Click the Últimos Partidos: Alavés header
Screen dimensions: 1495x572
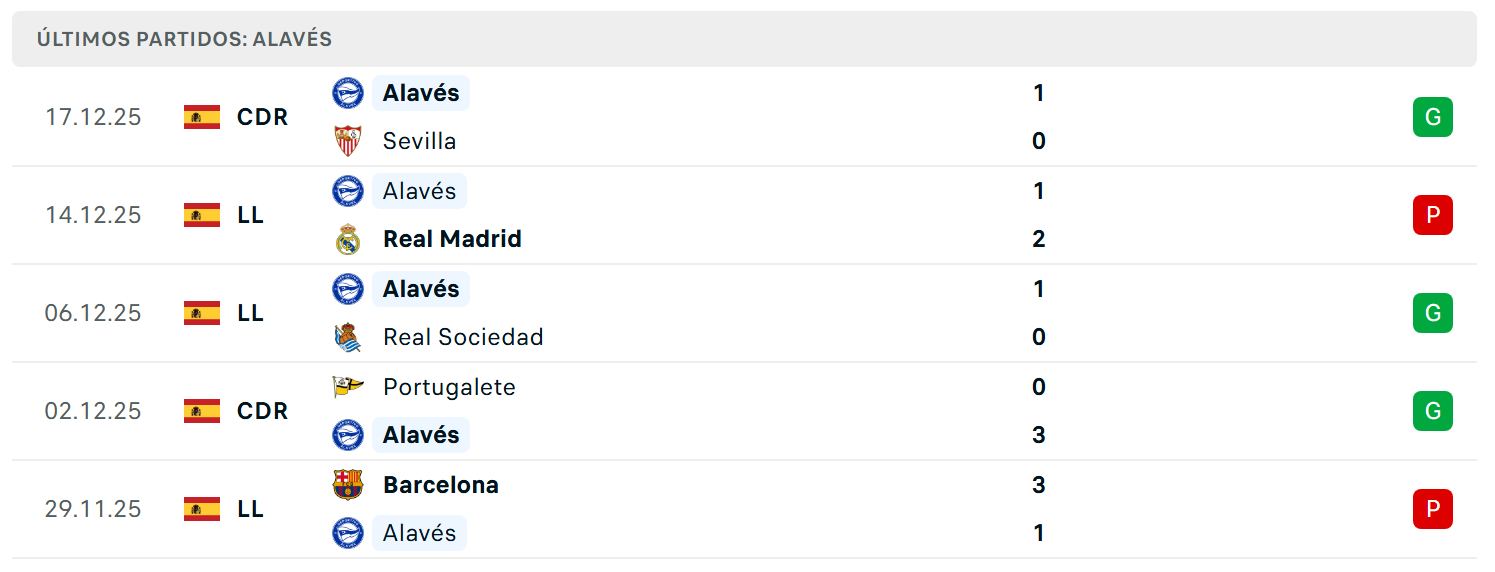[x=184, y=39]
